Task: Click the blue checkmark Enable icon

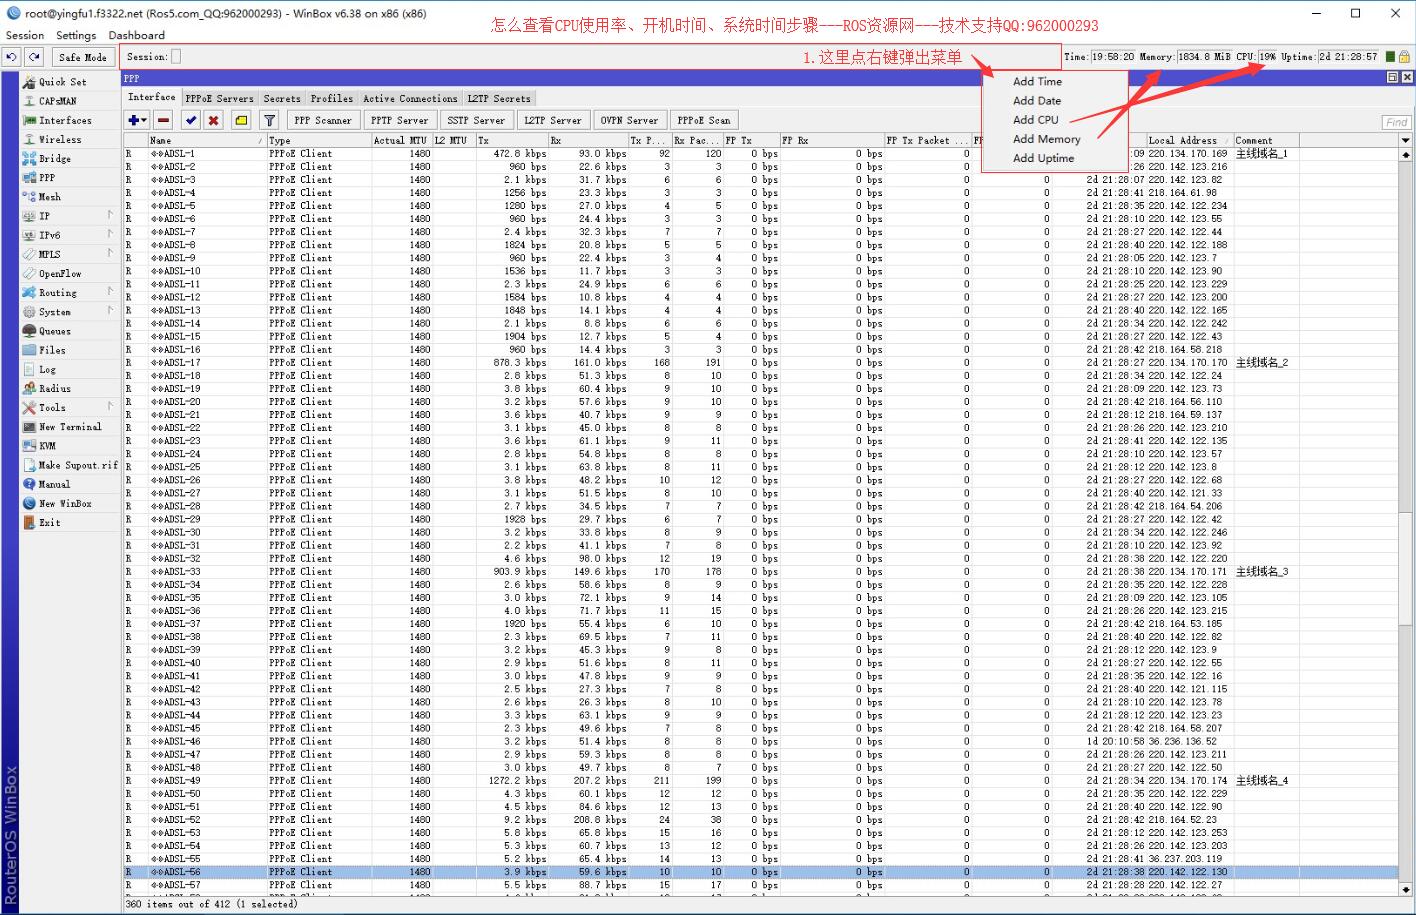Action: coord(191,120)
